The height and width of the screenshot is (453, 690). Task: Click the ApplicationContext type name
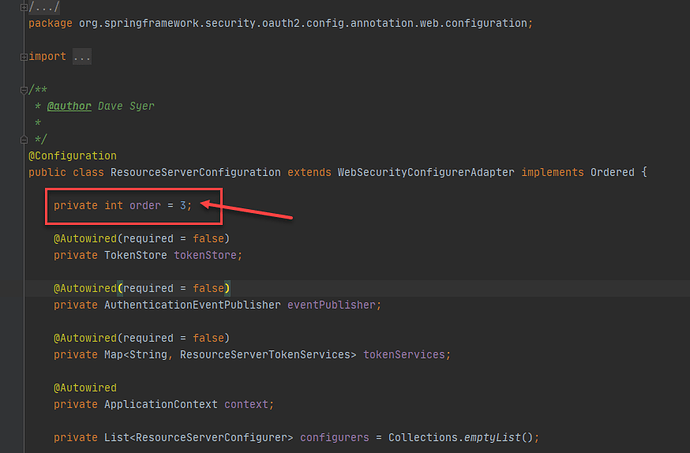point(161,405)
